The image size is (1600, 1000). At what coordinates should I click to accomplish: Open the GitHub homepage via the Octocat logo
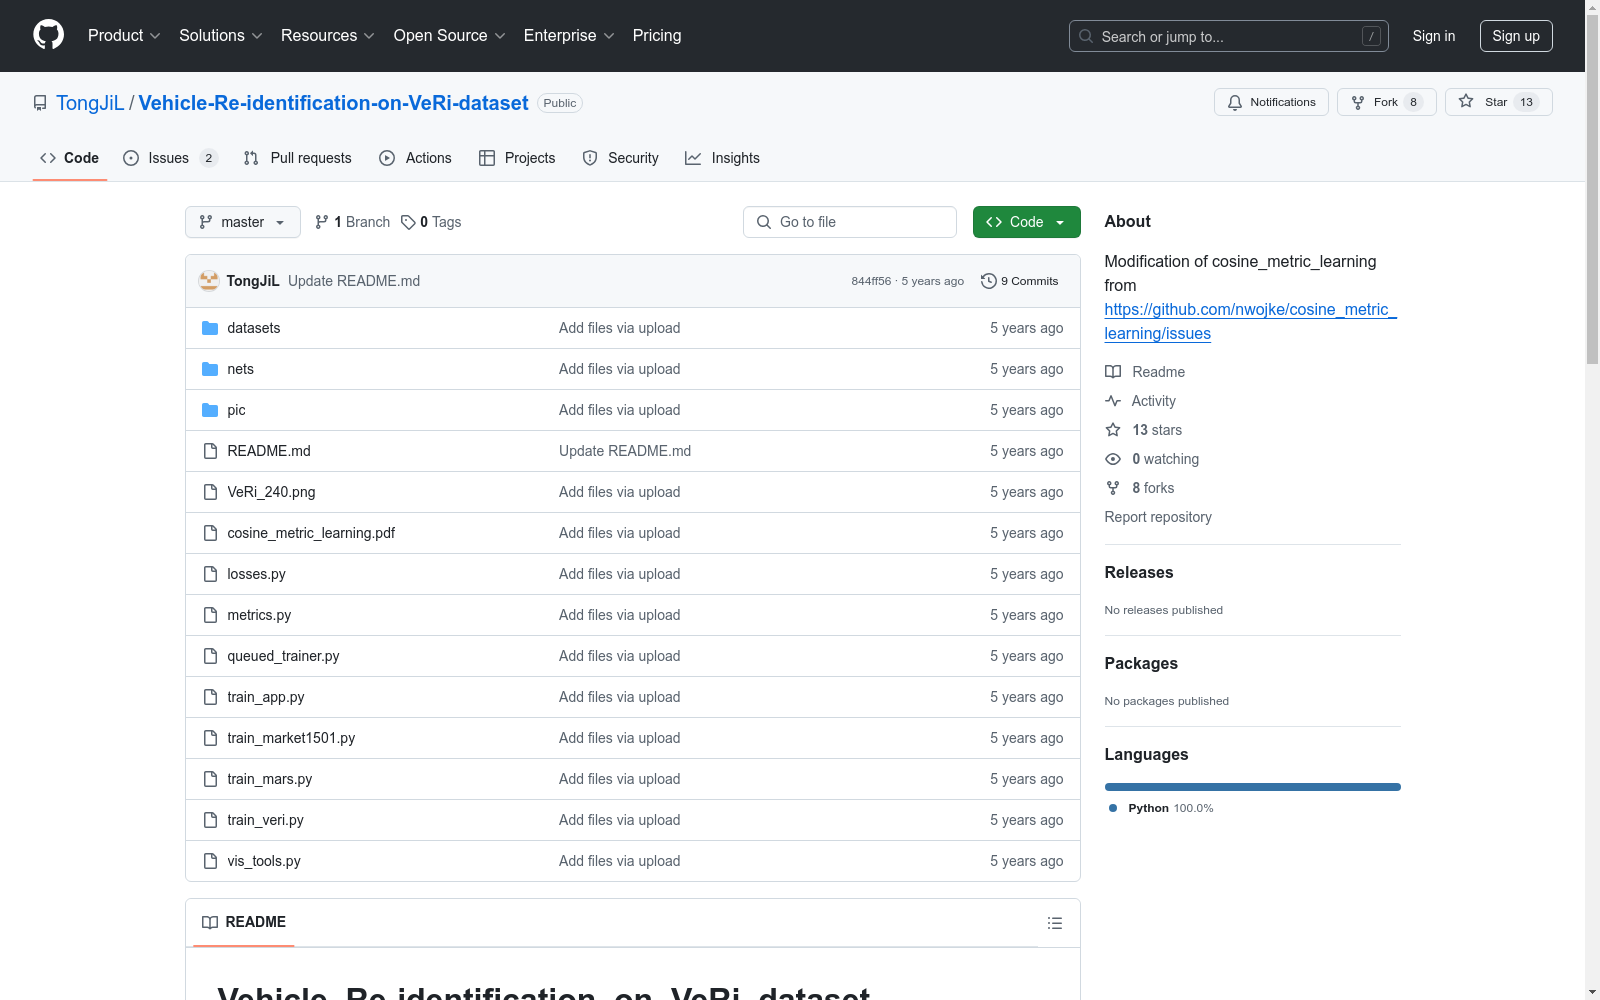point(48,35)
